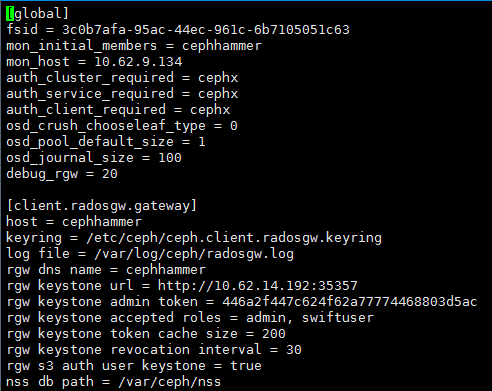492x391 pixels.
Task: Click the green cursor on [global]
Action: tap(10, 14)
